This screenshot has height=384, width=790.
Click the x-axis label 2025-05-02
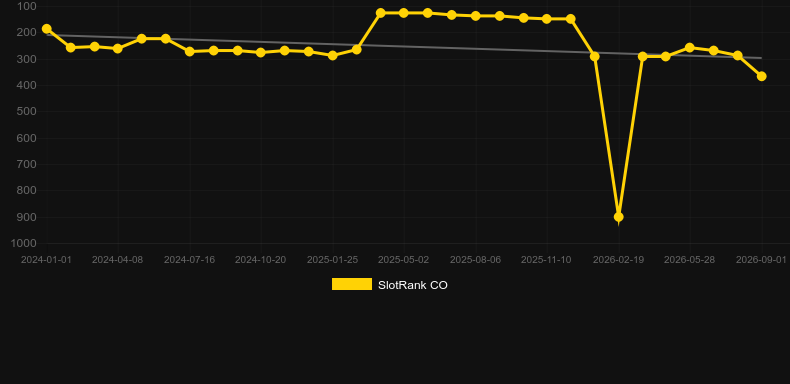[x=404, y=260]
